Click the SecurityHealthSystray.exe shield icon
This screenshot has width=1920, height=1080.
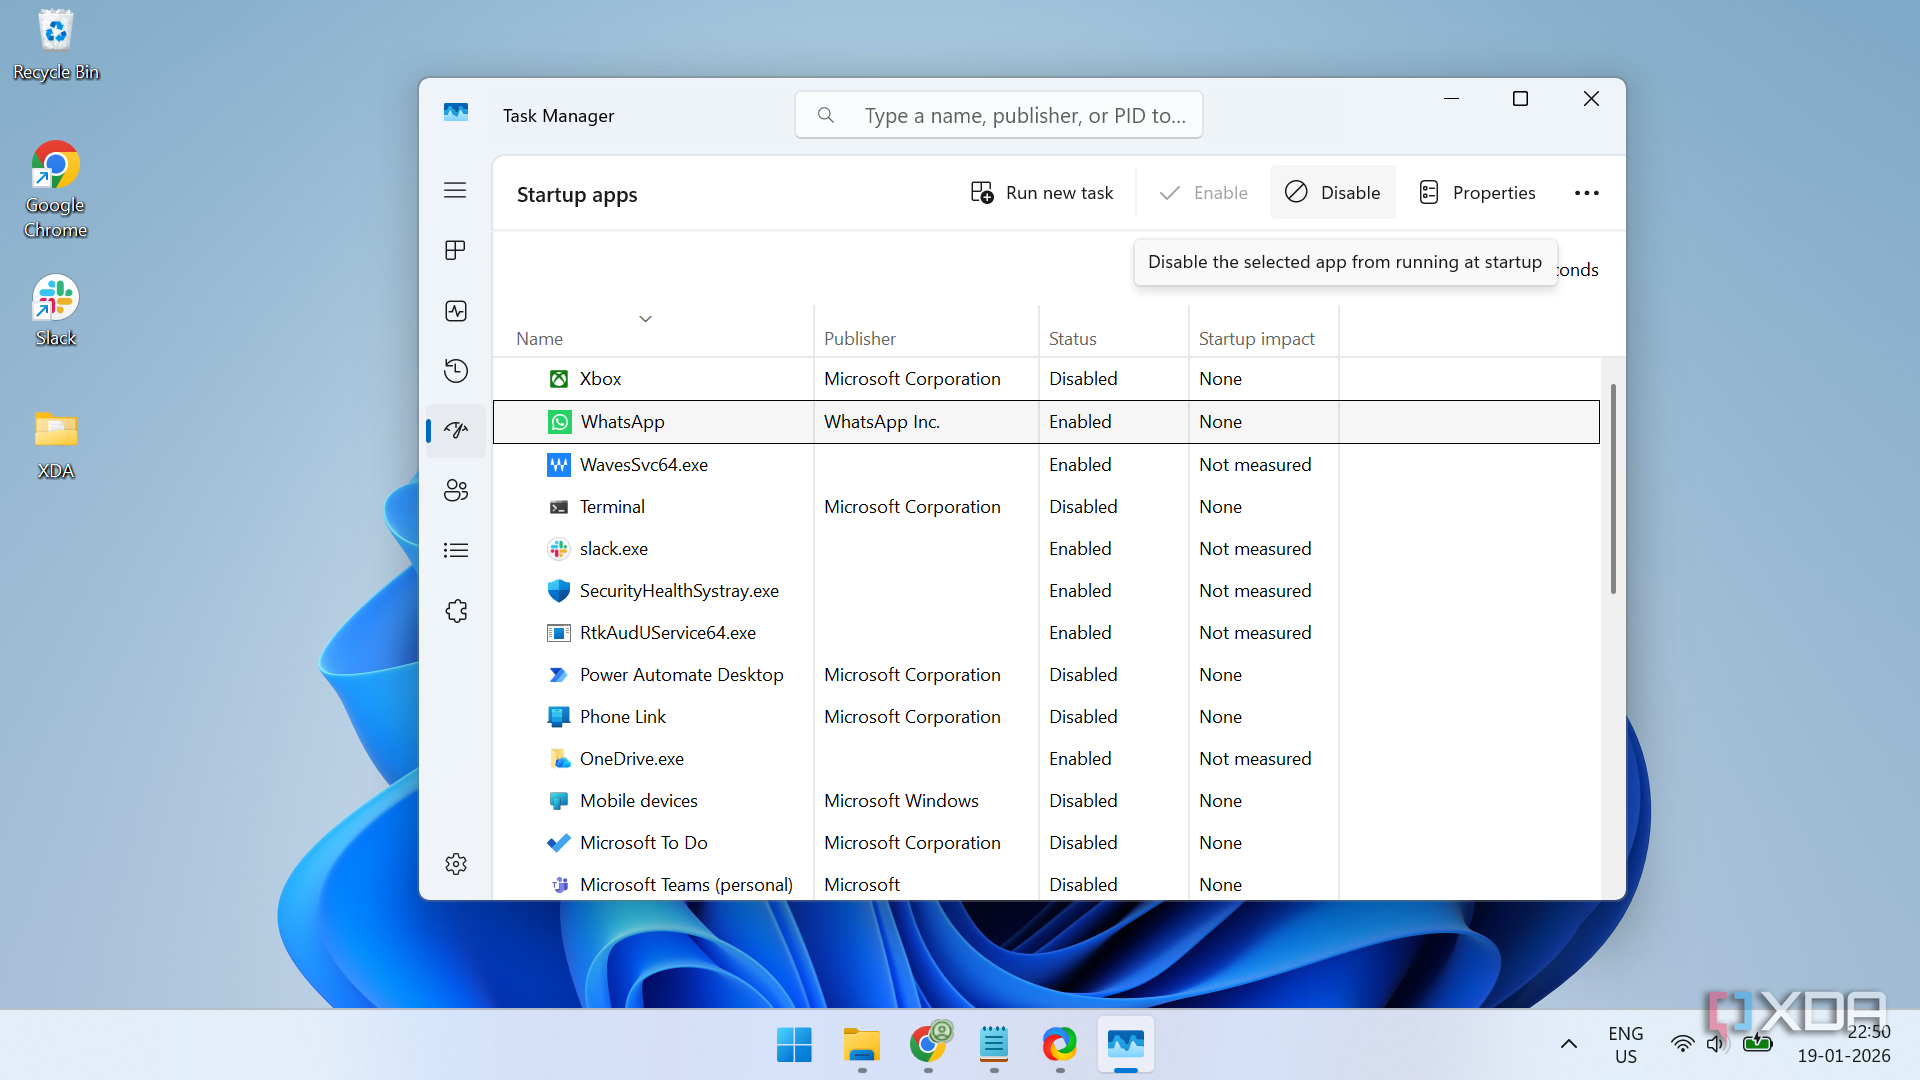point(559,591)
